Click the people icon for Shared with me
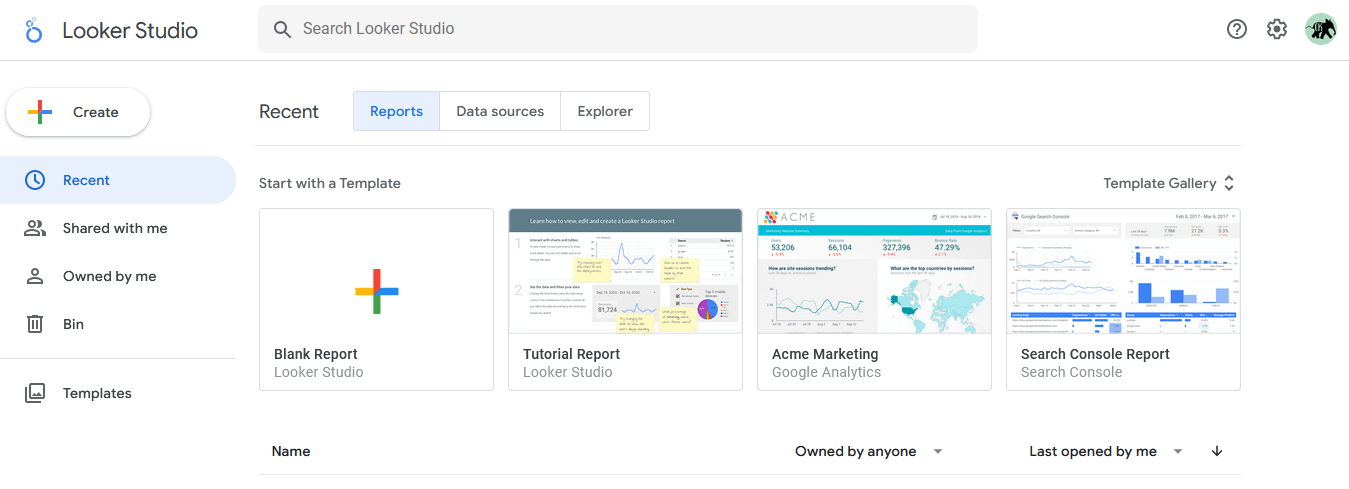Image resolution: width=1349 pixels, height=489 pixels. [35, 228]
